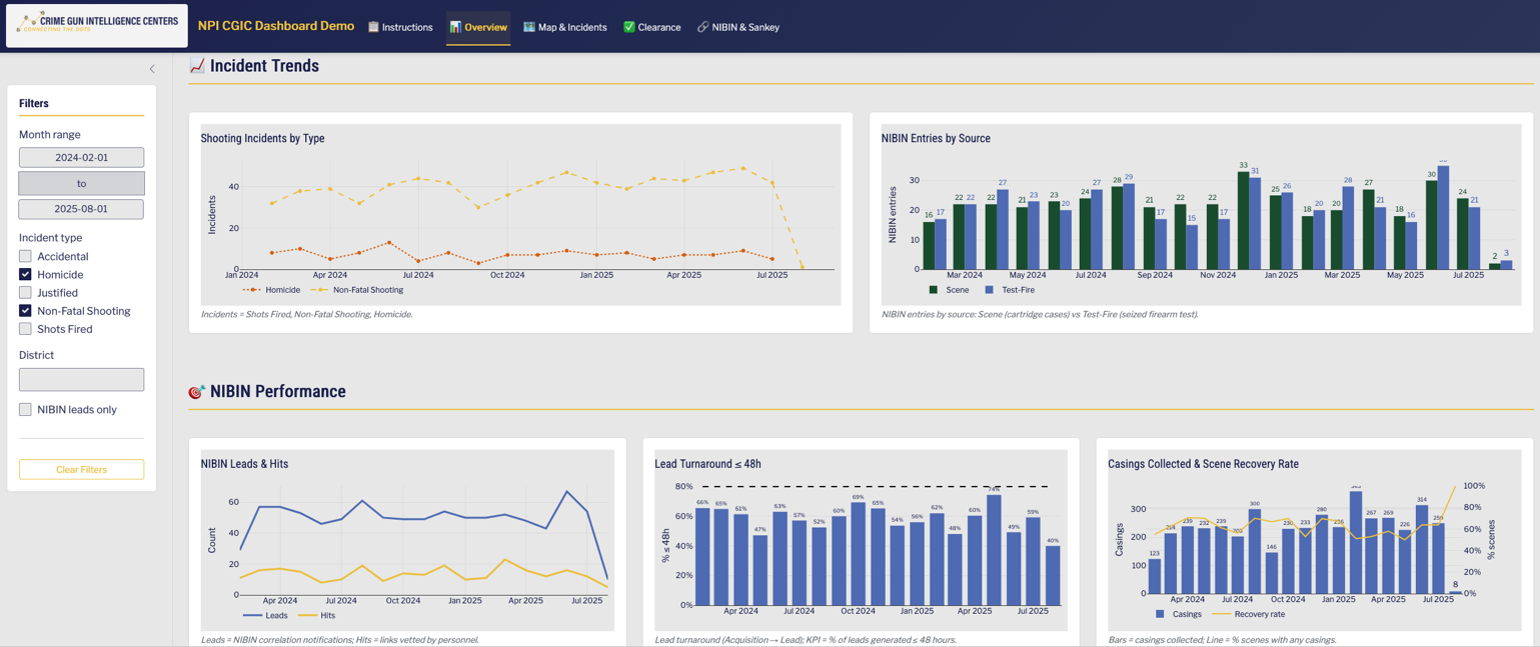Click the NIBIN & Sankey link icon
This screenshot has height=647, width=1540.
[x=703, y=27]
